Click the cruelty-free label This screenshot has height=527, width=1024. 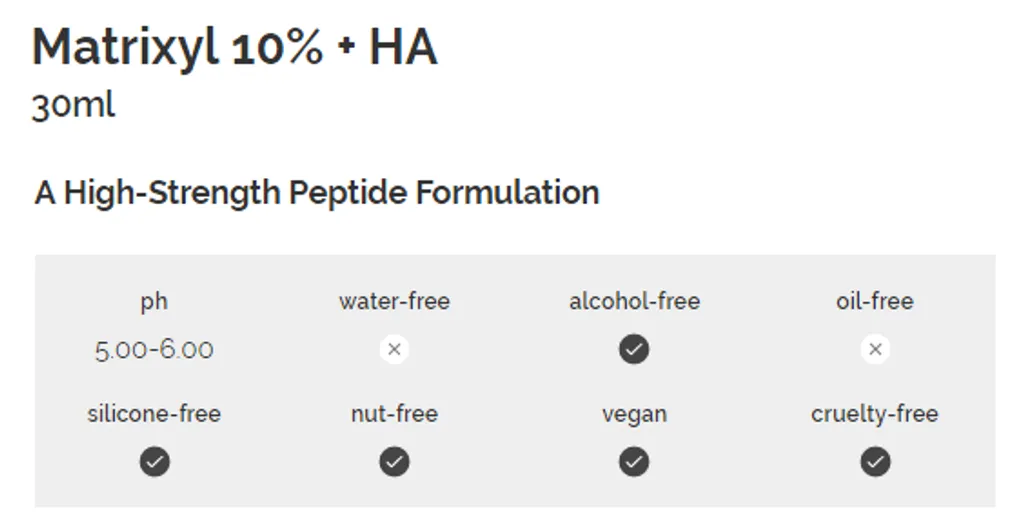[875, 413]
